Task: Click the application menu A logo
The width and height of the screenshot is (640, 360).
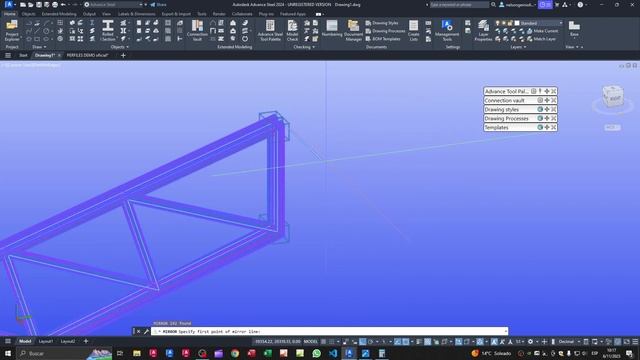Action: 8,4
